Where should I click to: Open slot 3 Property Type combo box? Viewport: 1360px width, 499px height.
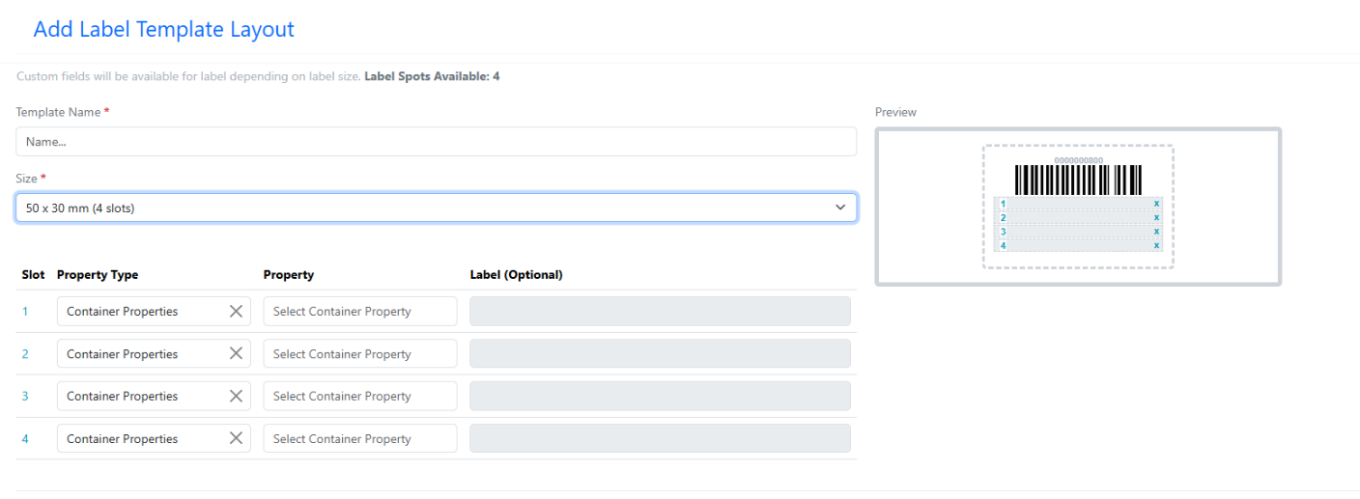pyautogui.click(x=153, y=396)
